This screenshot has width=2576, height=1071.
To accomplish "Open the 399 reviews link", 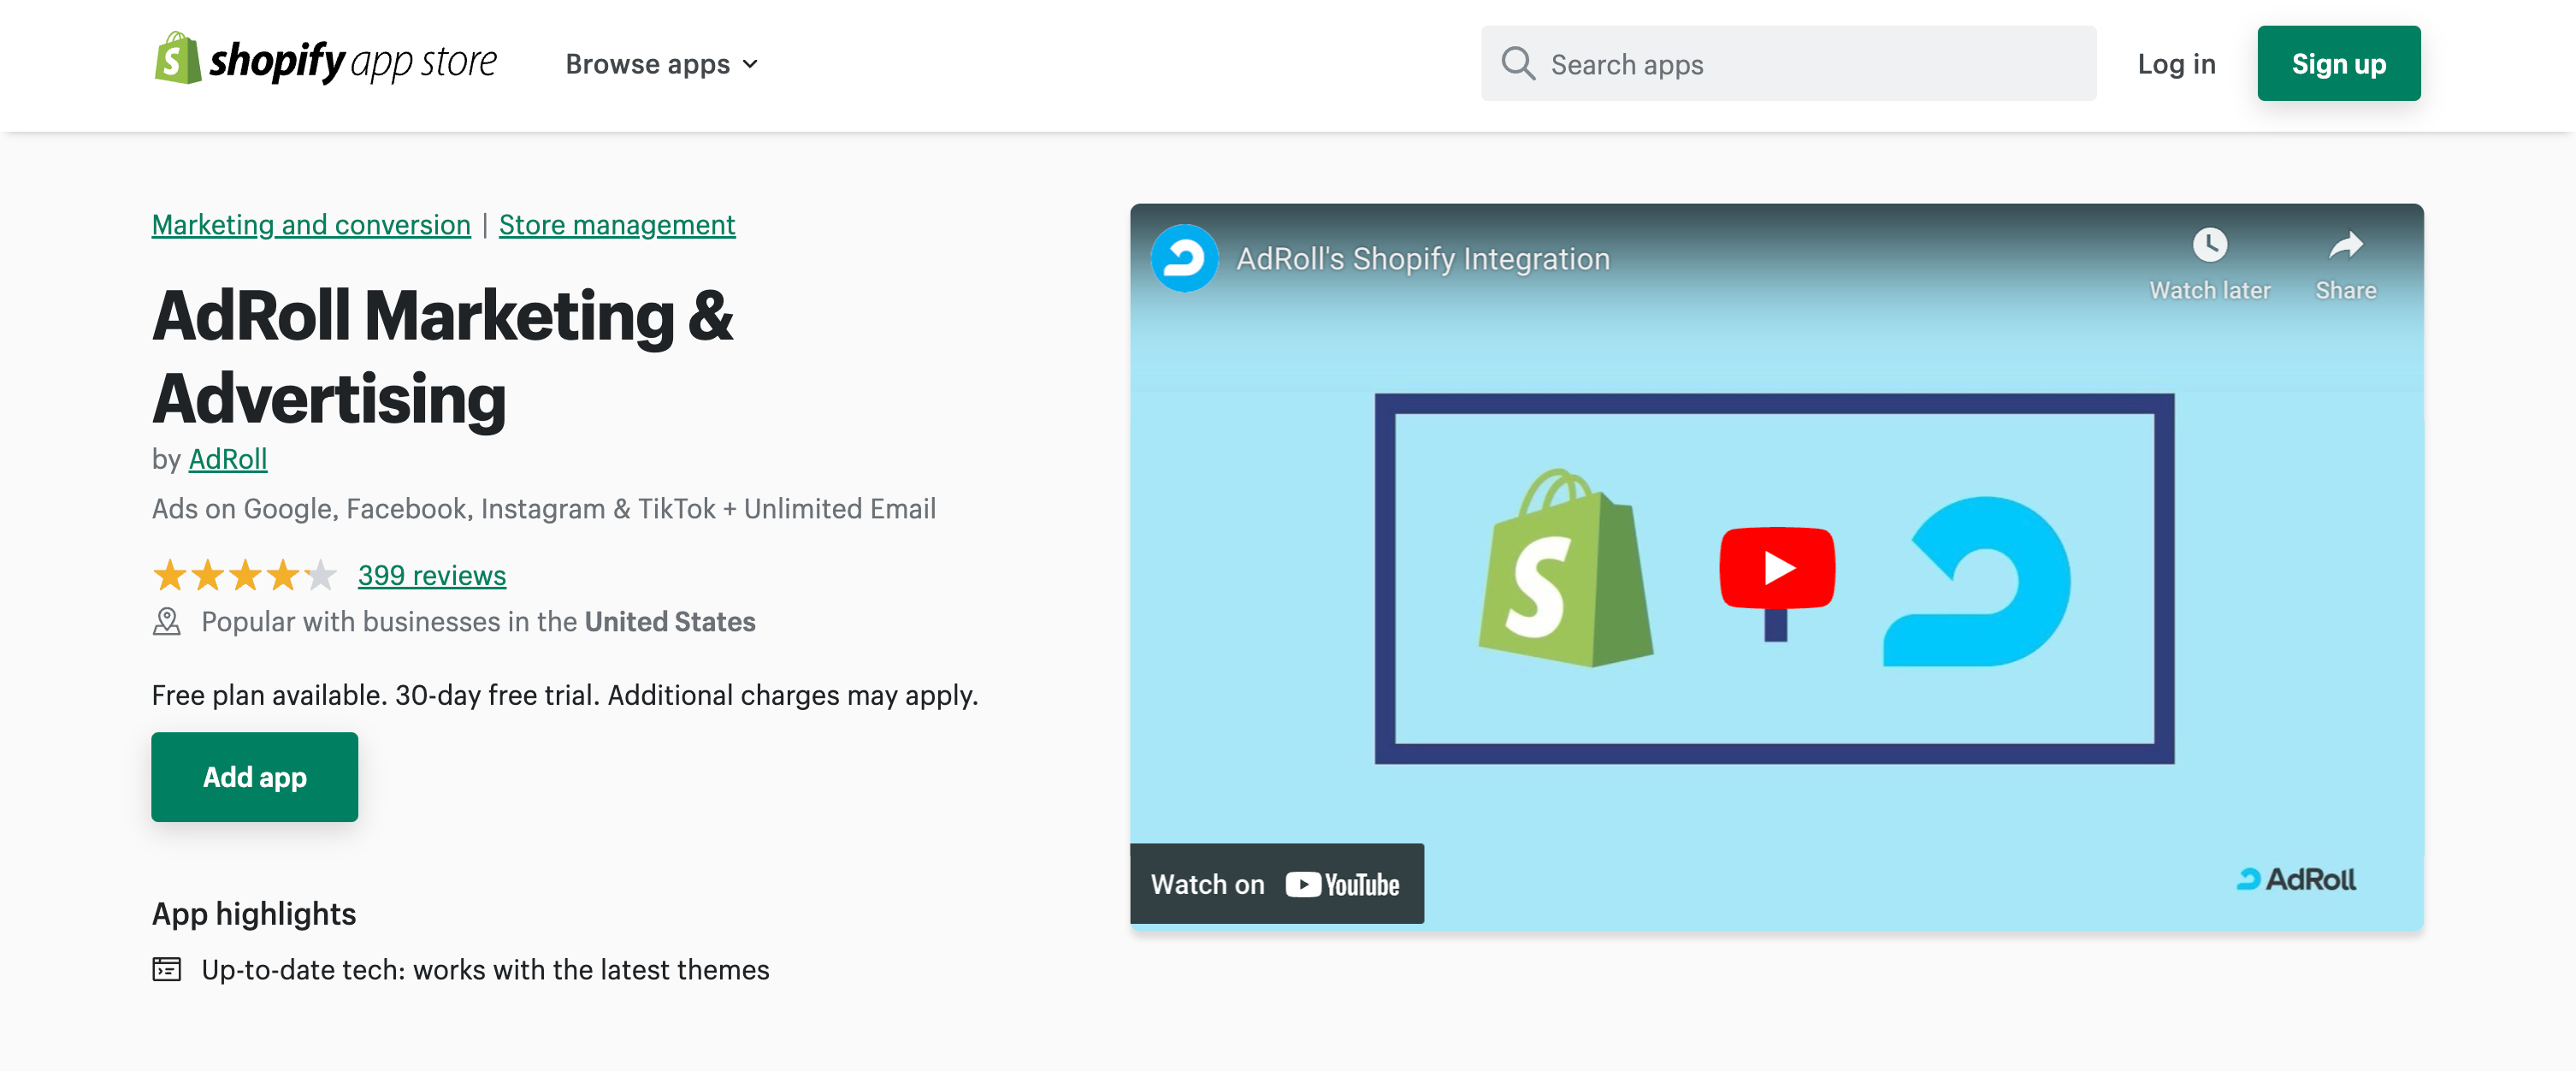I will [x=432, y=576].
